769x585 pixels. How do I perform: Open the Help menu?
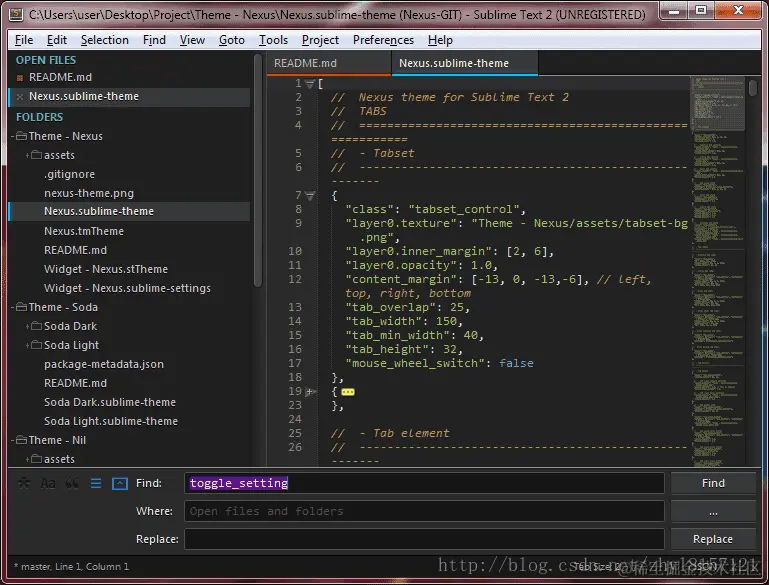coord(440,40)
